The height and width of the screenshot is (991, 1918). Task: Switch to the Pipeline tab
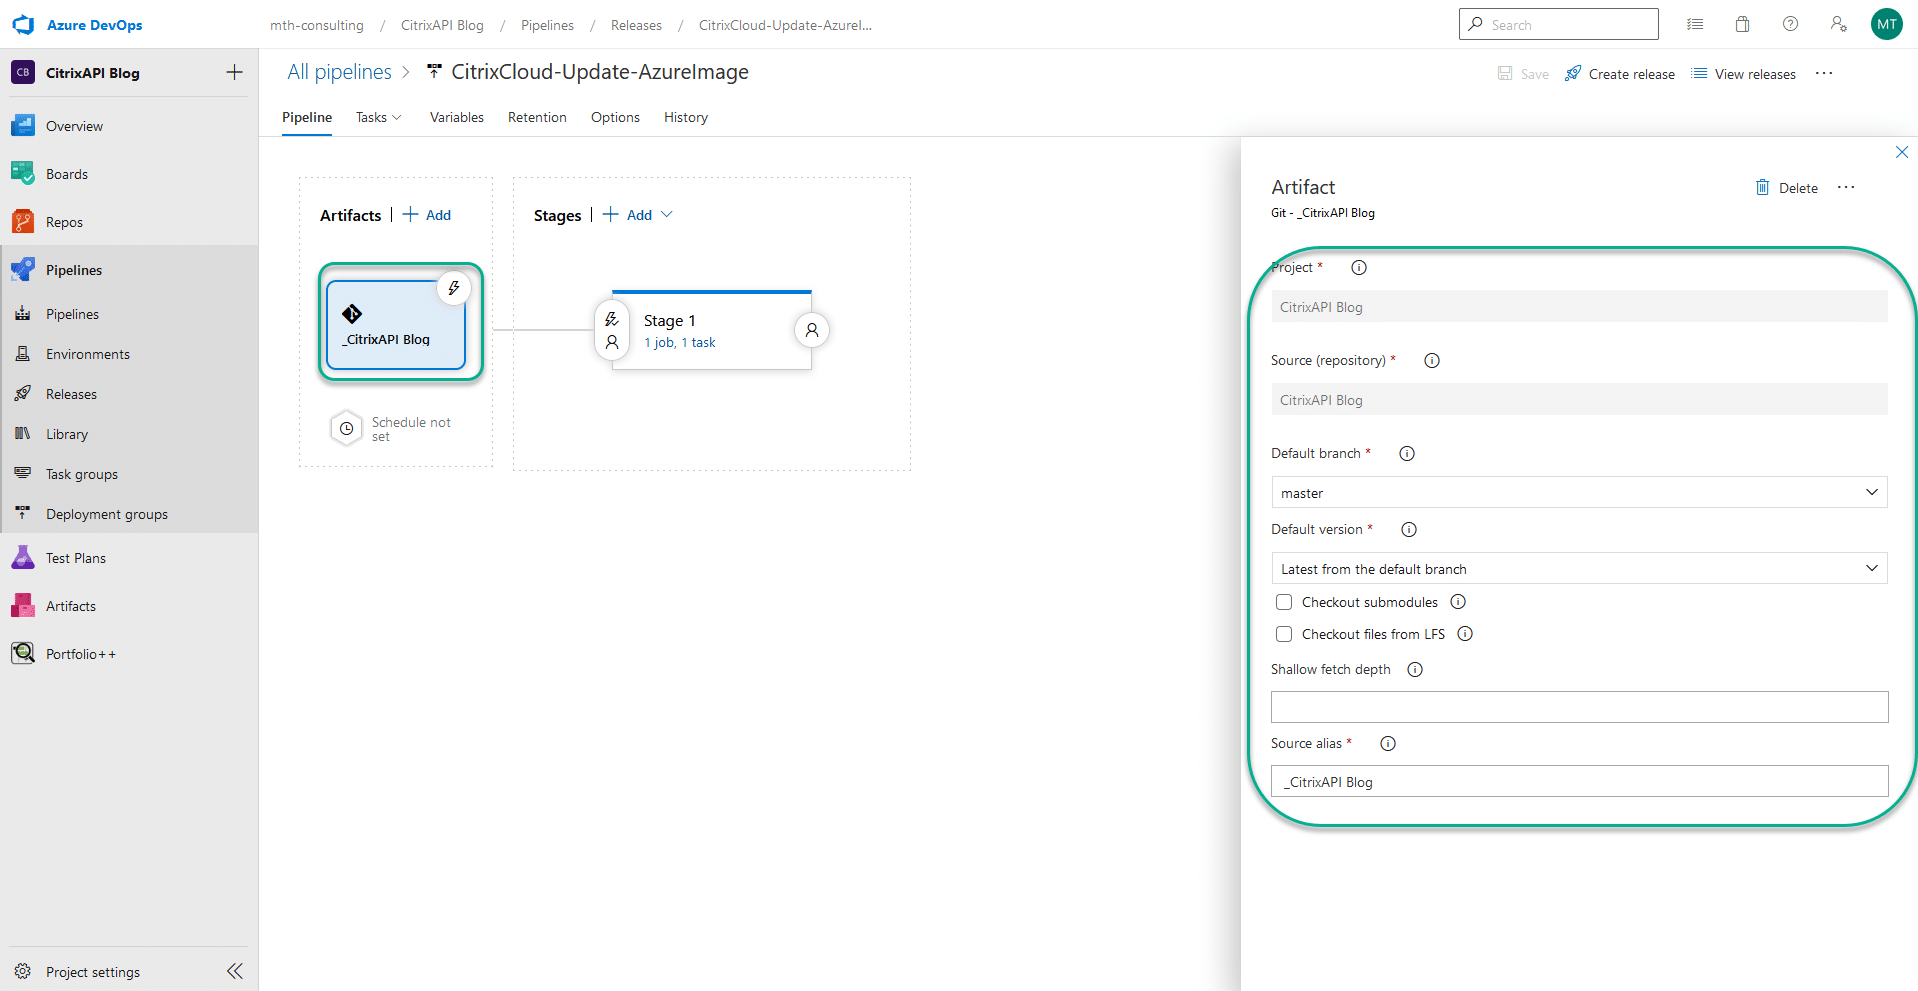(x=307, y=117)
